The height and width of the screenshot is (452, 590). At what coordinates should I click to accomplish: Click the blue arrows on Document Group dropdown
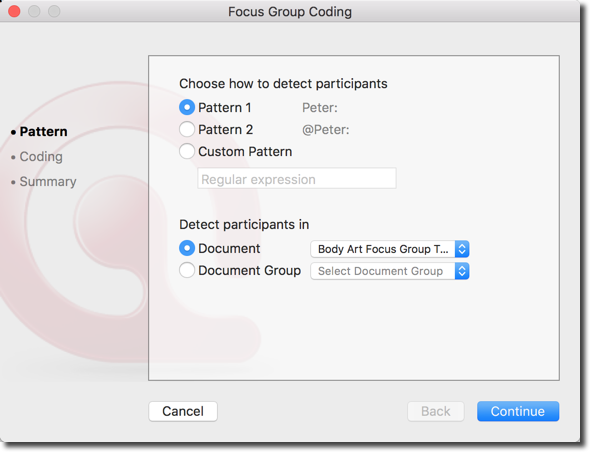pos(462,271)
